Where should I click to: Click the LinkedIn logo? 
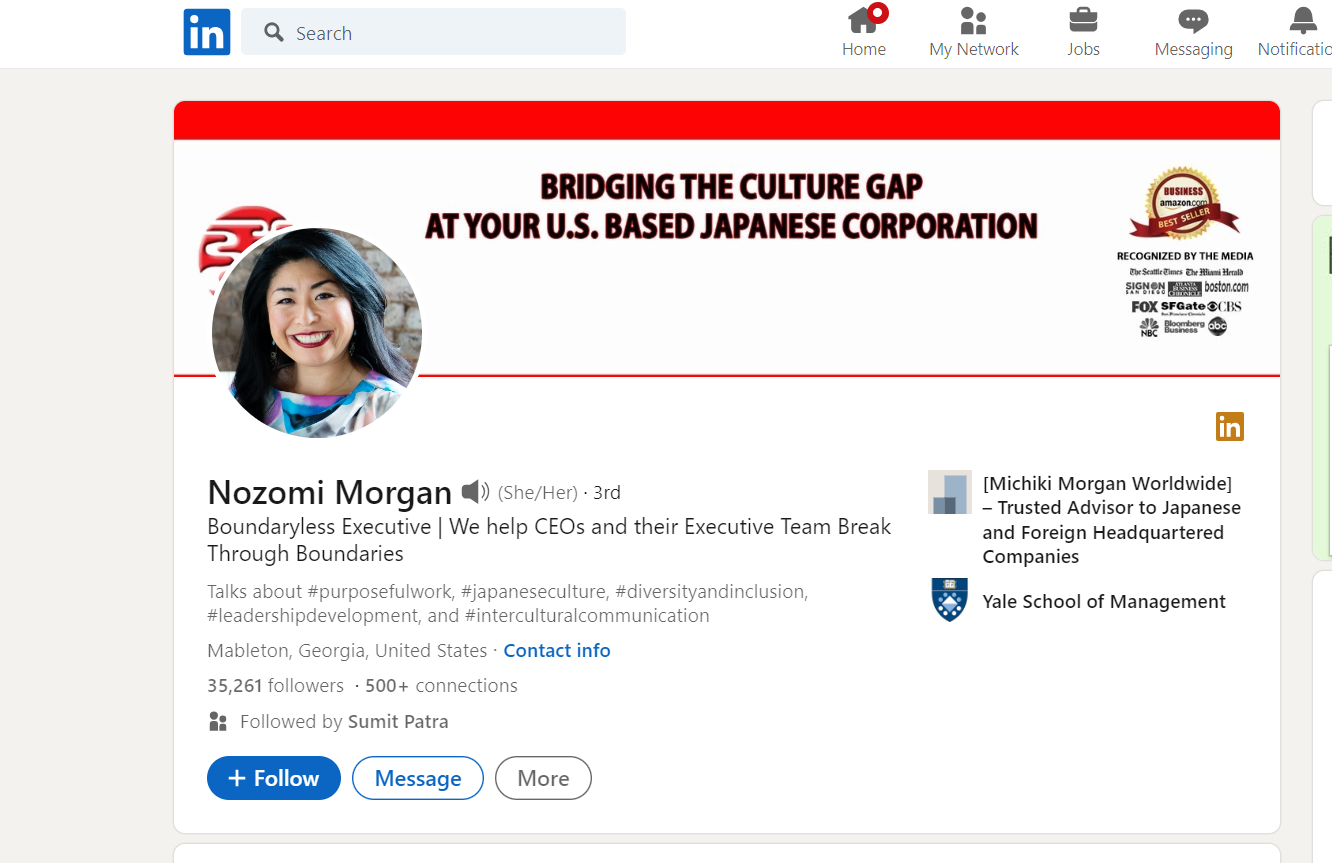click(207, 32)
